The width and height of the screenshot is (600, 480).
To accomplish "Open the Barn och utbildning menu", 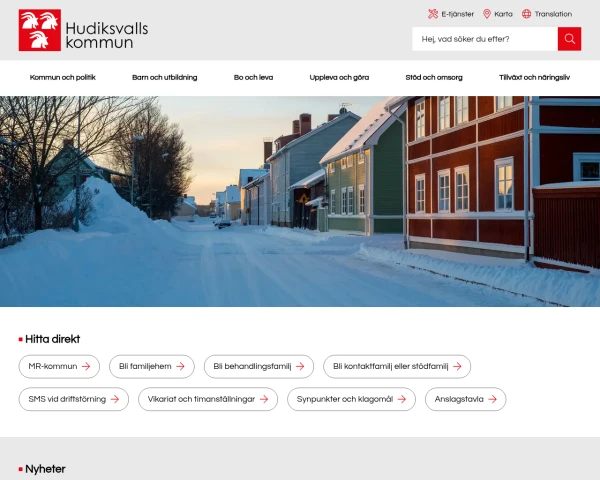I will coord(165,77).
